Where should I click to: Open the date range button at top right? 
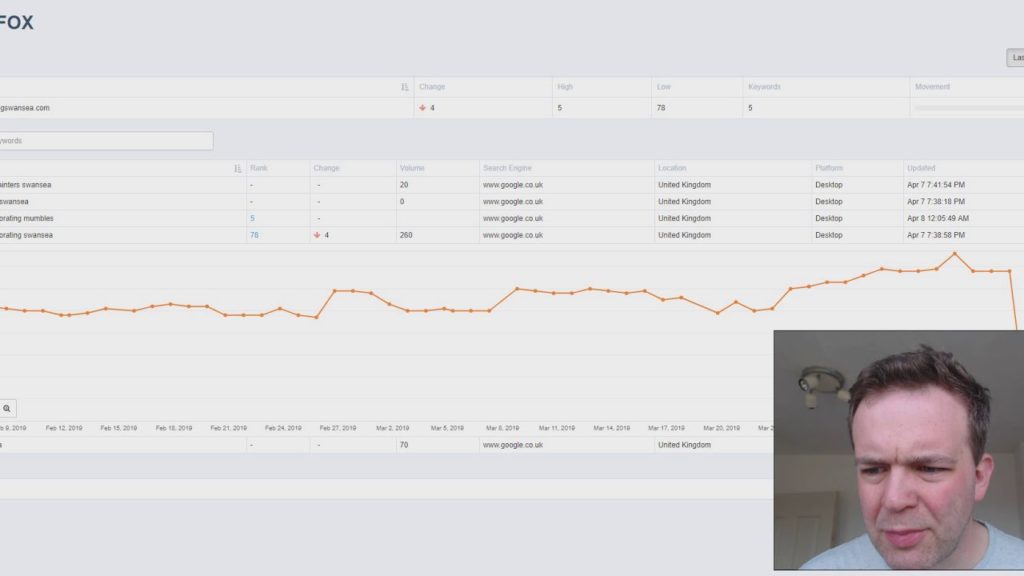pos(1015,57)
